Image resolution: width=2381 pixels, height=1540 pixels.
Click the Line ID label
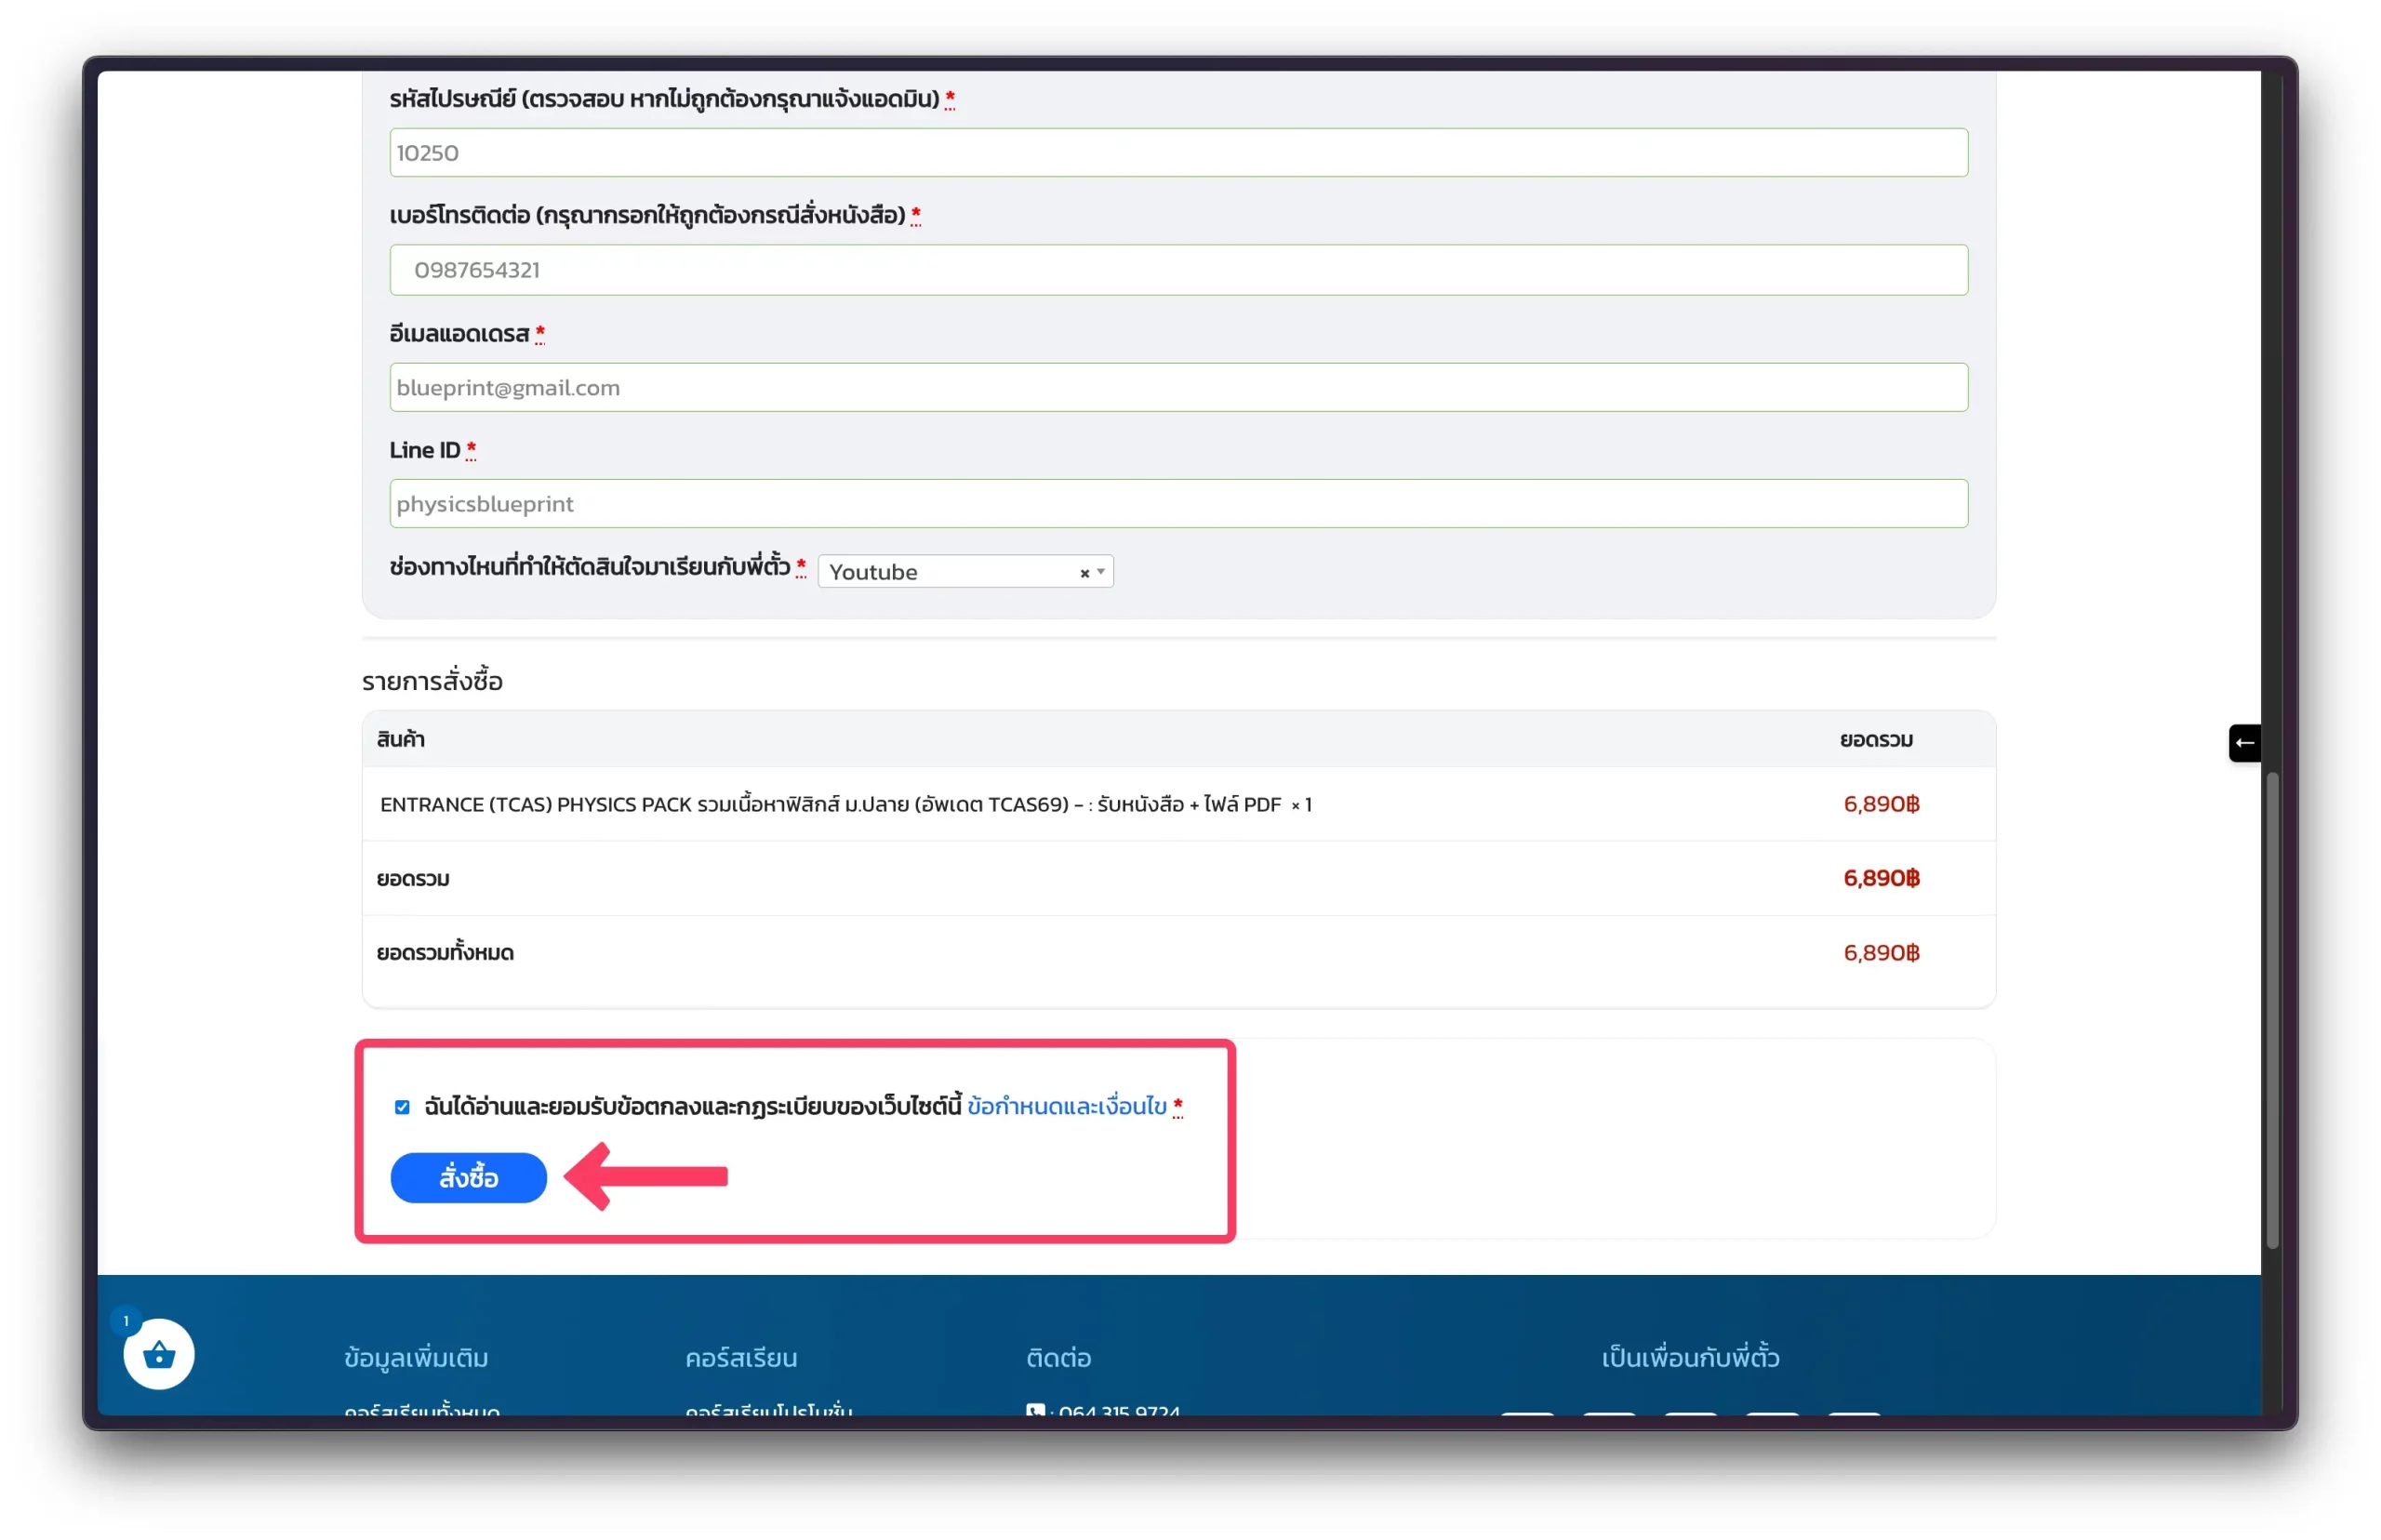coord(425,450)
